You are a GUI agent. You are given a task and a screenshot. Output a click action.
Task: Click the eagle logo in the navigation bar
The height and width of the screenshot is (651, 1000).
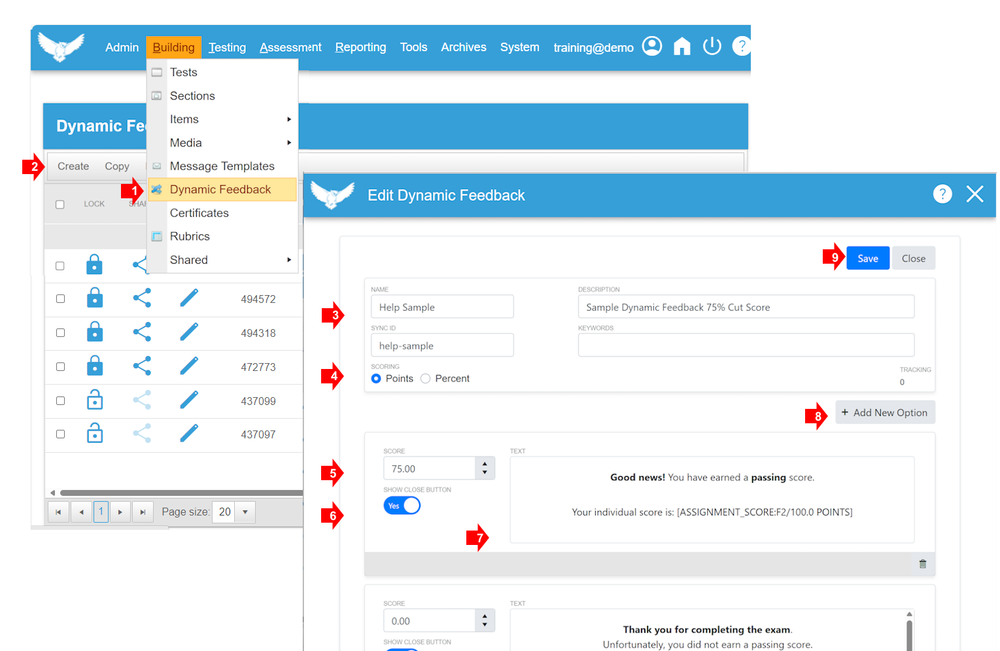[x=60, y=44]
